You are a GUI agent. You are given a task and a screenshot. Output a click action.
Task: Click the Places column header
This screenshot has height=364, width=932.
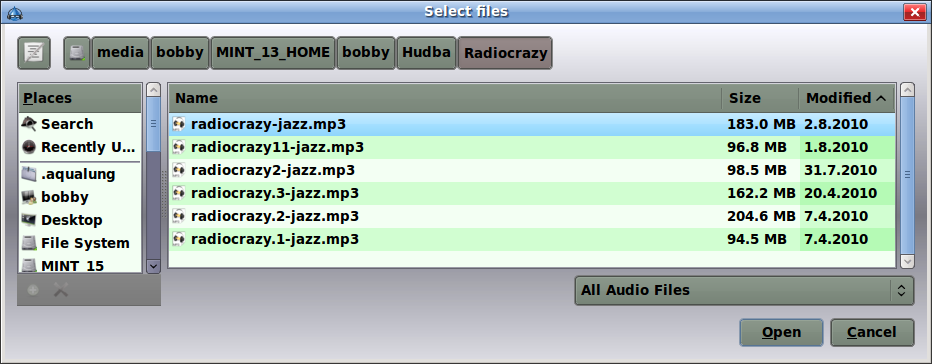pos(80,98)
